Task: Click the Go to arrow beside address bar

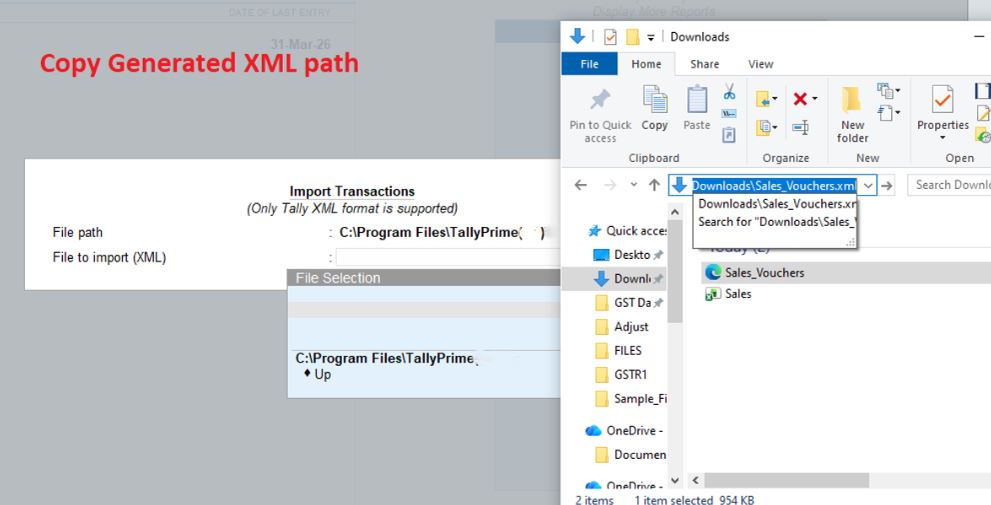Action: 887,186
